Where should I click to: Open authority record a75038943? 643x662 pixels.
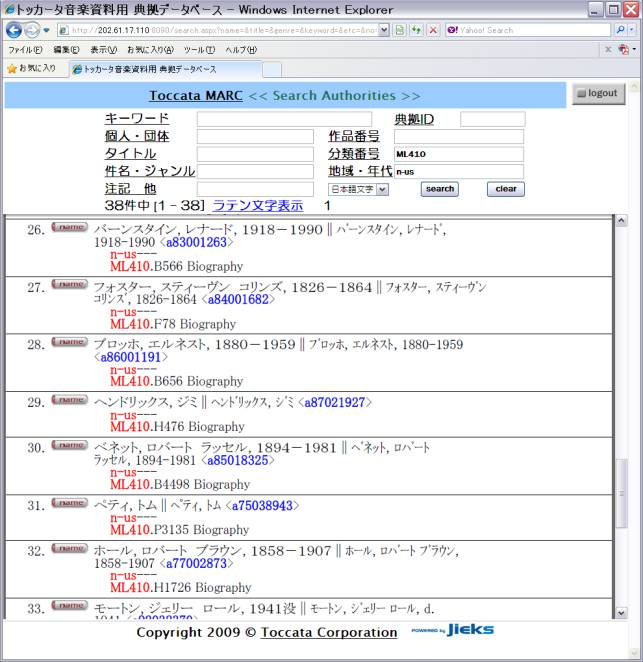262,506
